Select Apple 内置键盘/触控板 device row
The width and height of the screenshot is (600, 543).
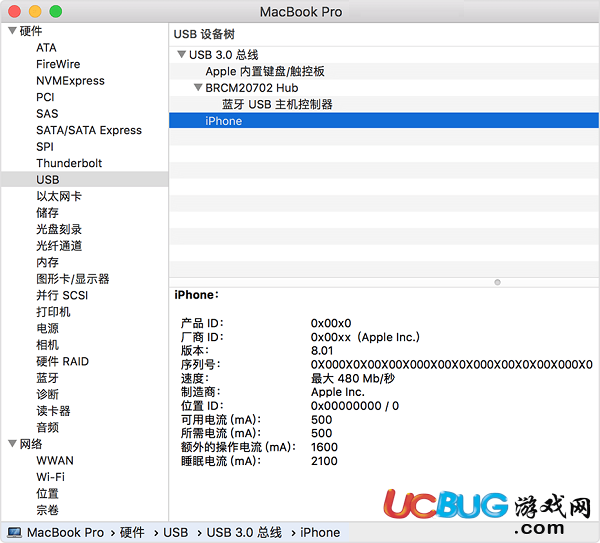click(384, 71)
